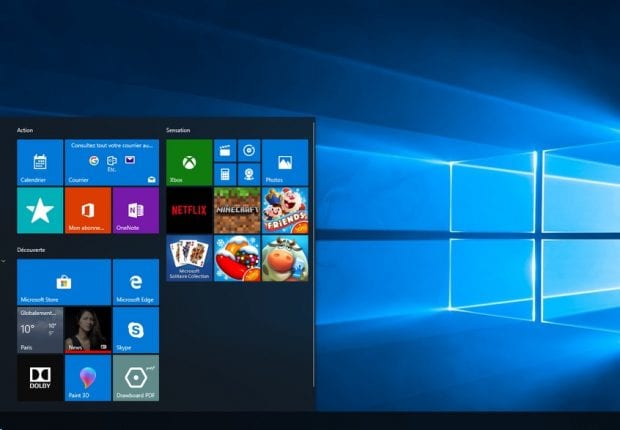
Task: Open the Courrier mail tile
Action: coord(112,162)
